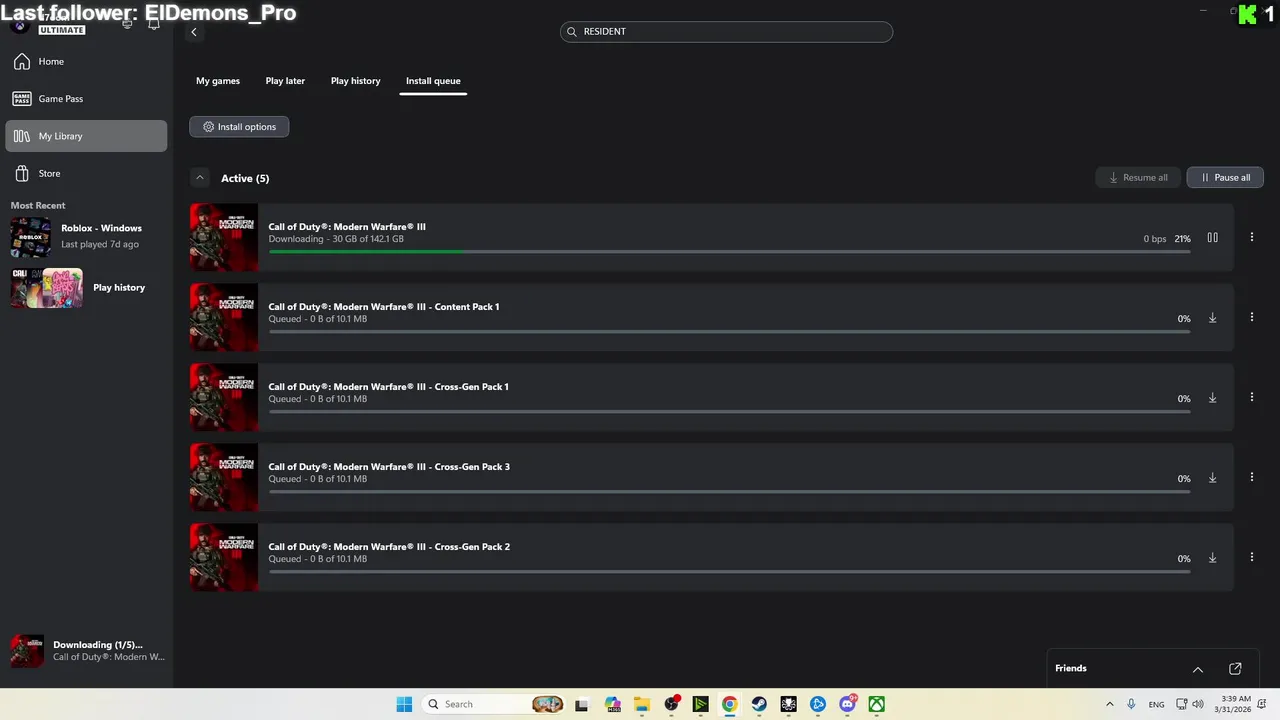Select My Library in sidebar

(86, 136)
